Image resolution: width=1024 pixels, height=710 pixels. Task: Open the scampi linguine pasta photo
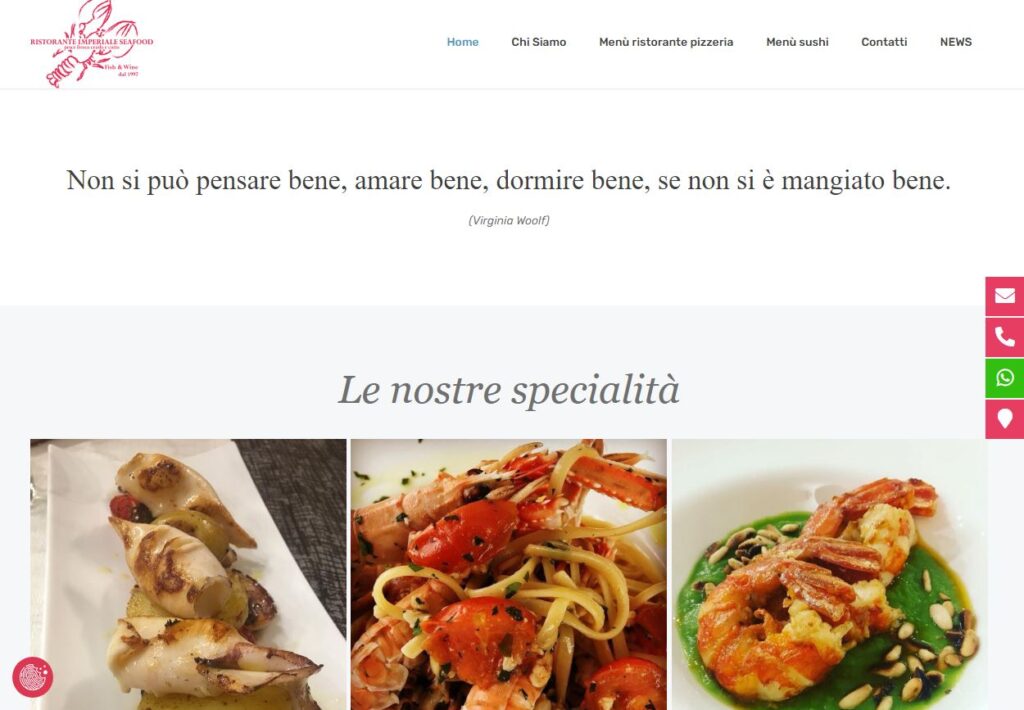coord(509,574)
